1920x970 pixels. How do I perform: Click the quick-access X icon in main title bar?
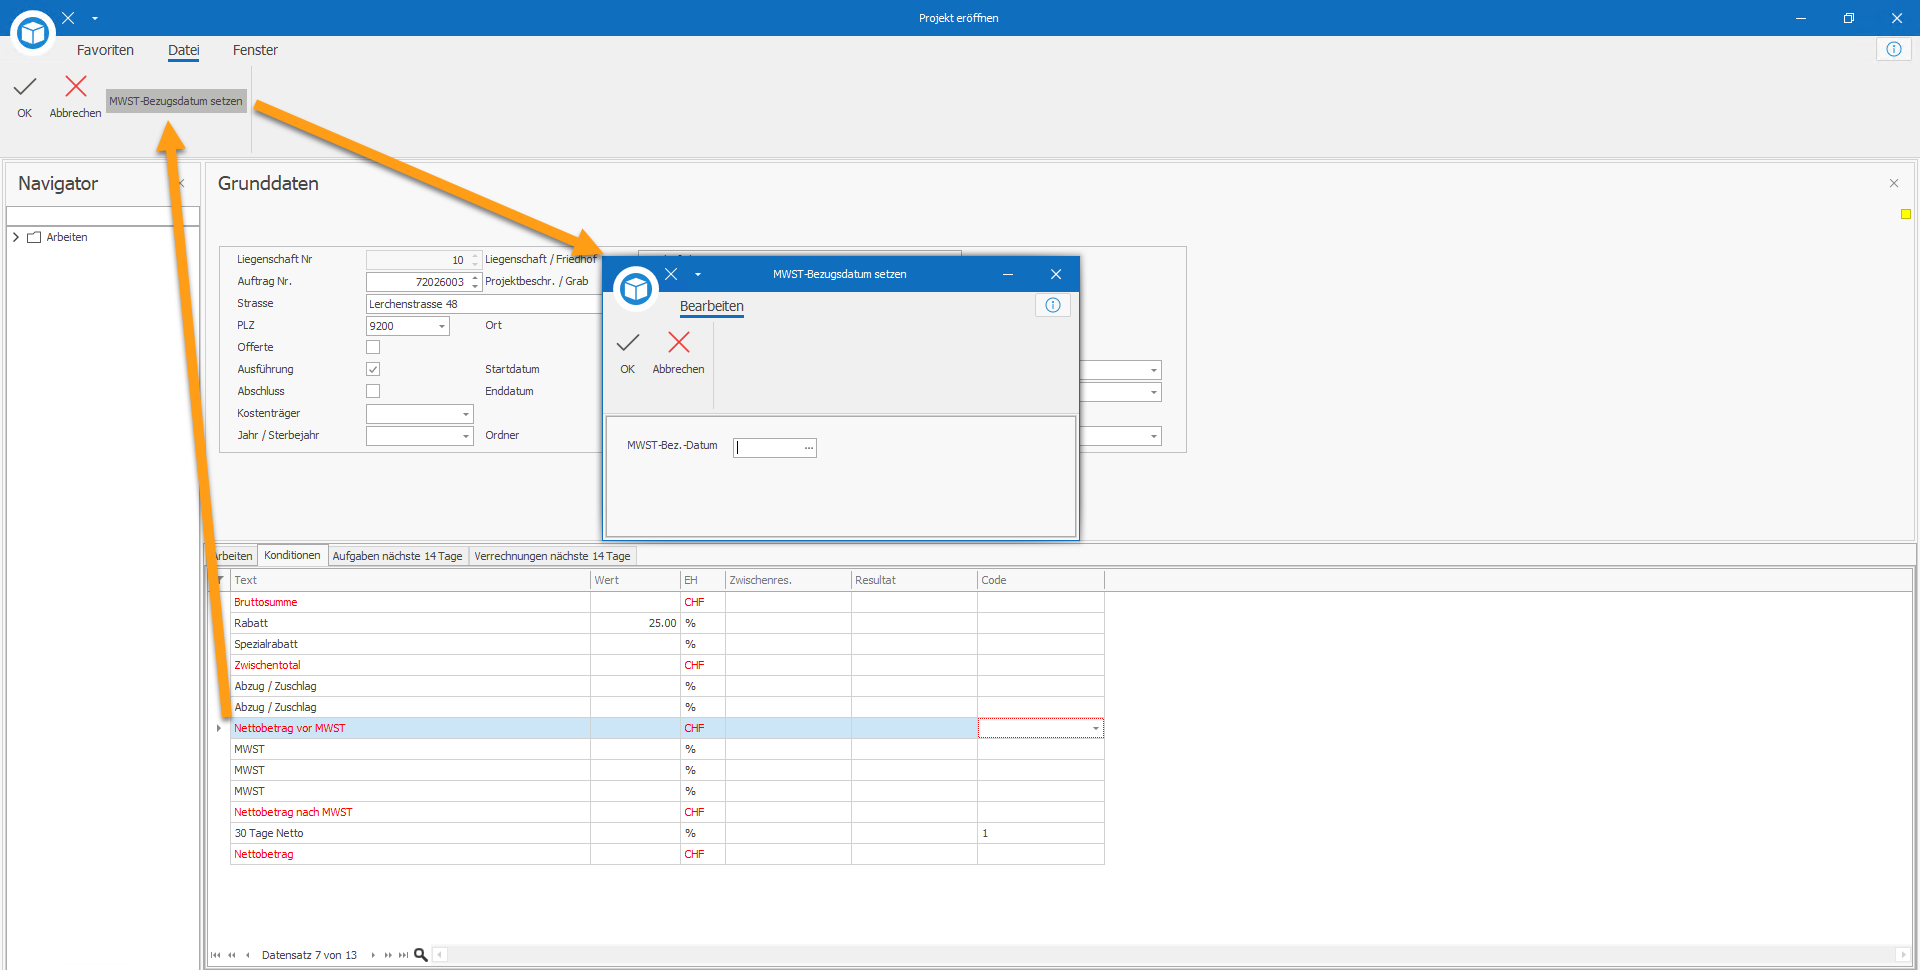[x=68, y=18]
